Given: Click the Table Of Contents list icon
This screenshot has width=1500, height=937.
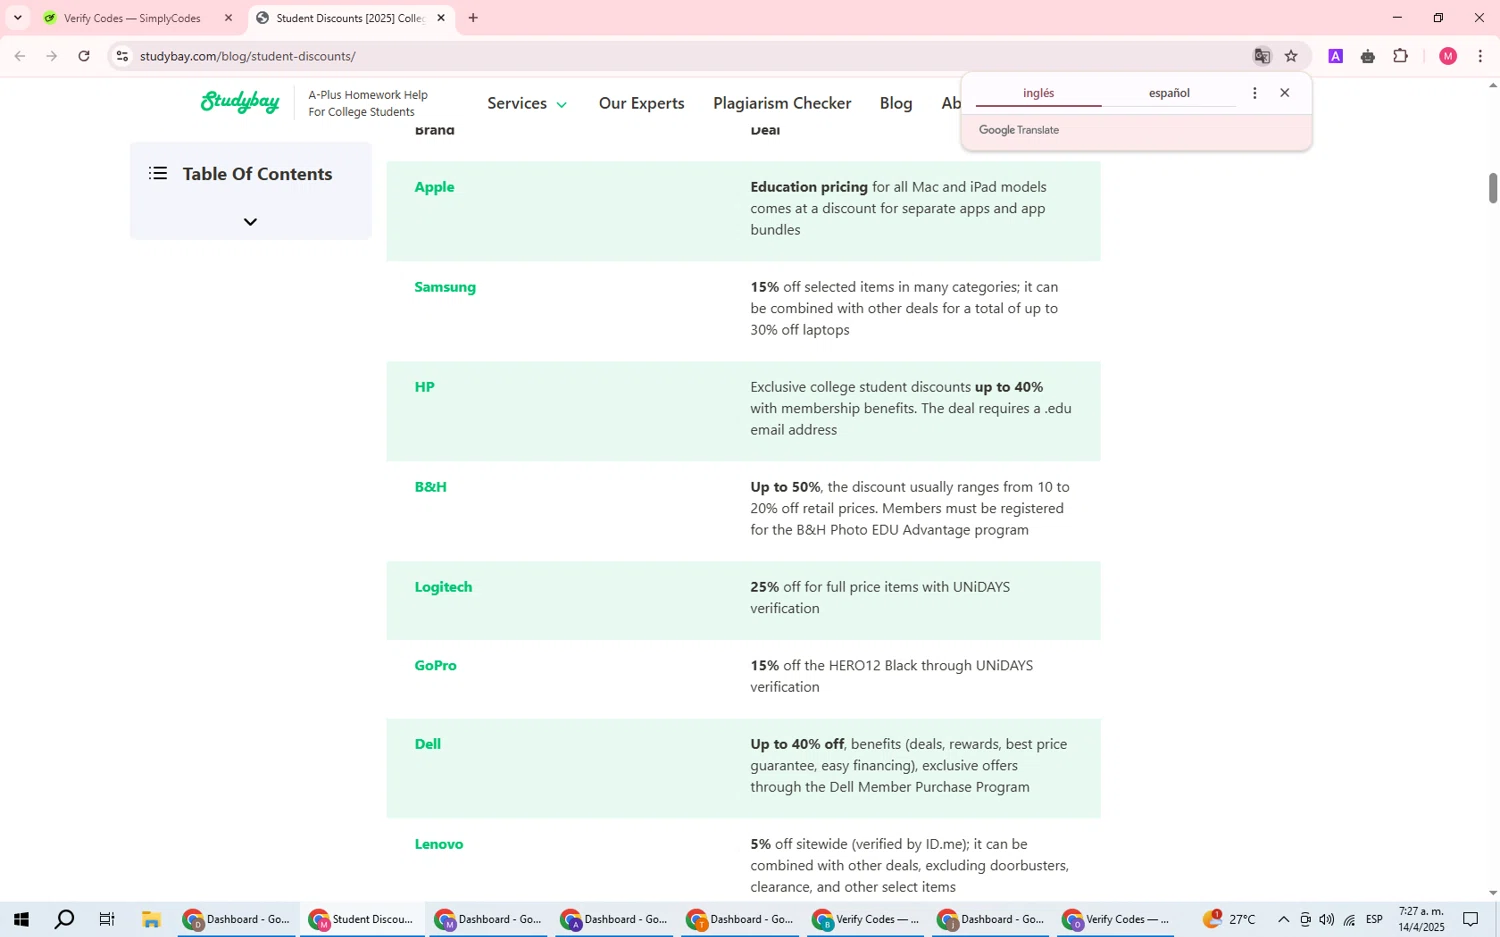Looking at the screenshot, I should (x=158, y=174).
